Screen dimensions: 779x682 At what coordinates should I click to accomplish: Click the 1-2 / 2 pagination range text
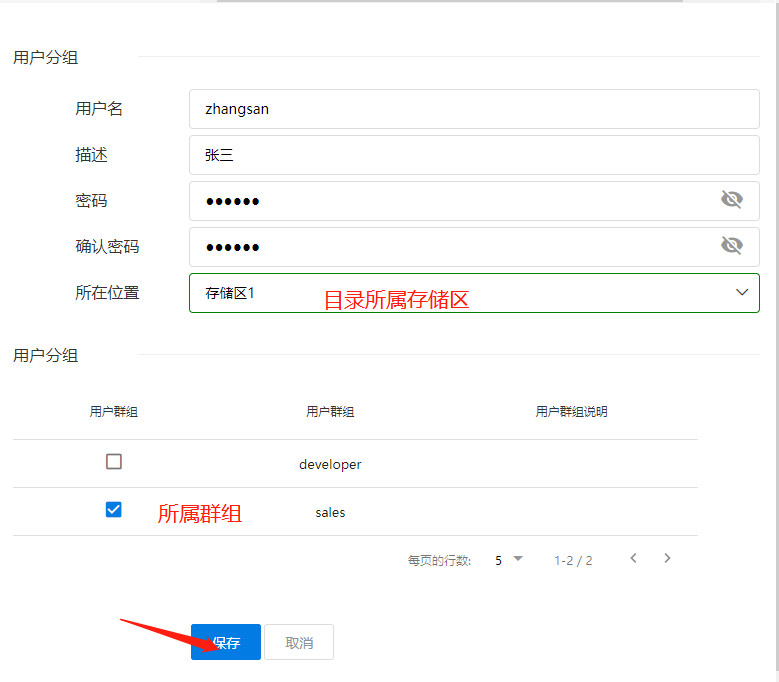point(573,560)
